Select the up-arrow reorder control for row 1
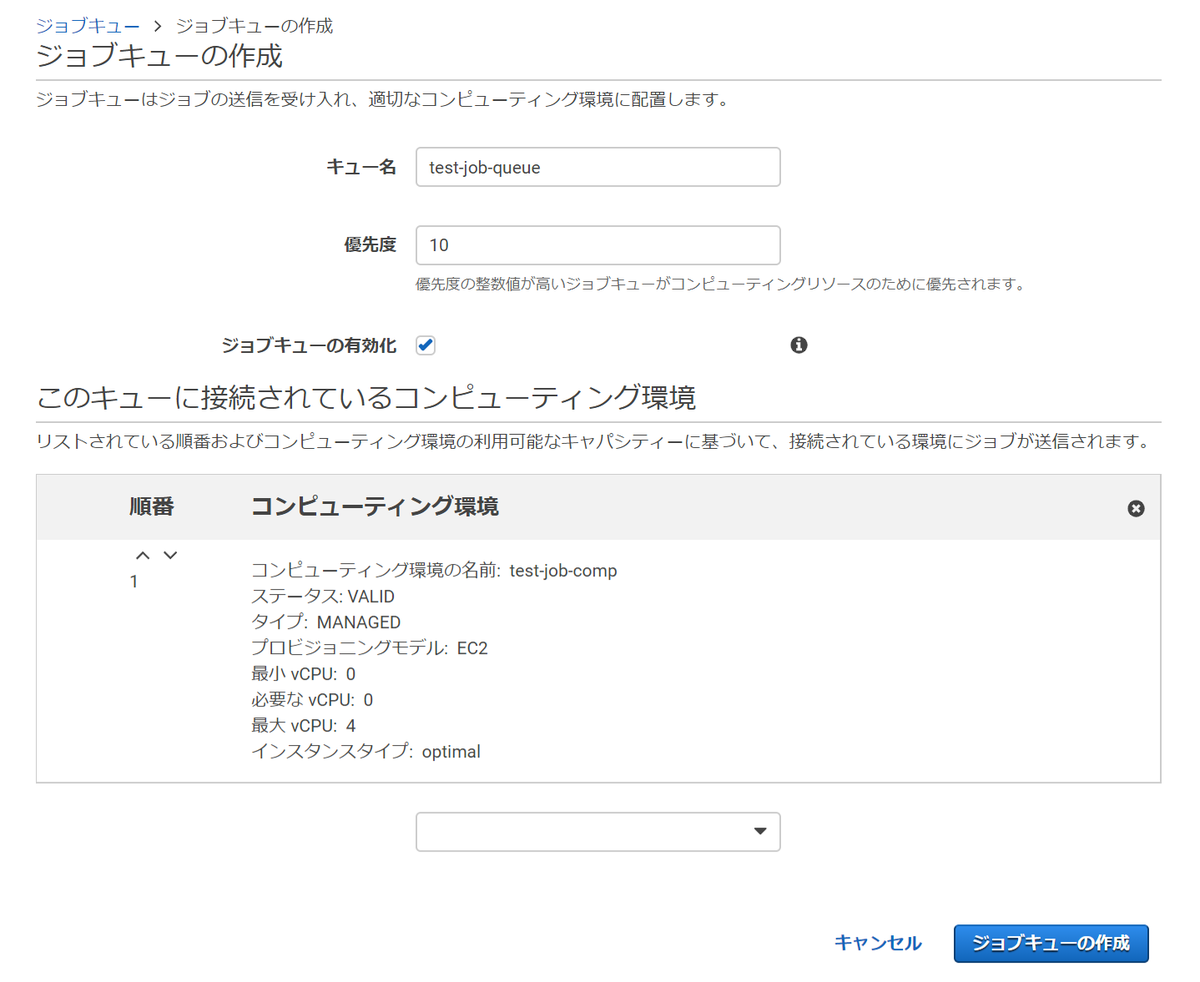 coord(143,554)
